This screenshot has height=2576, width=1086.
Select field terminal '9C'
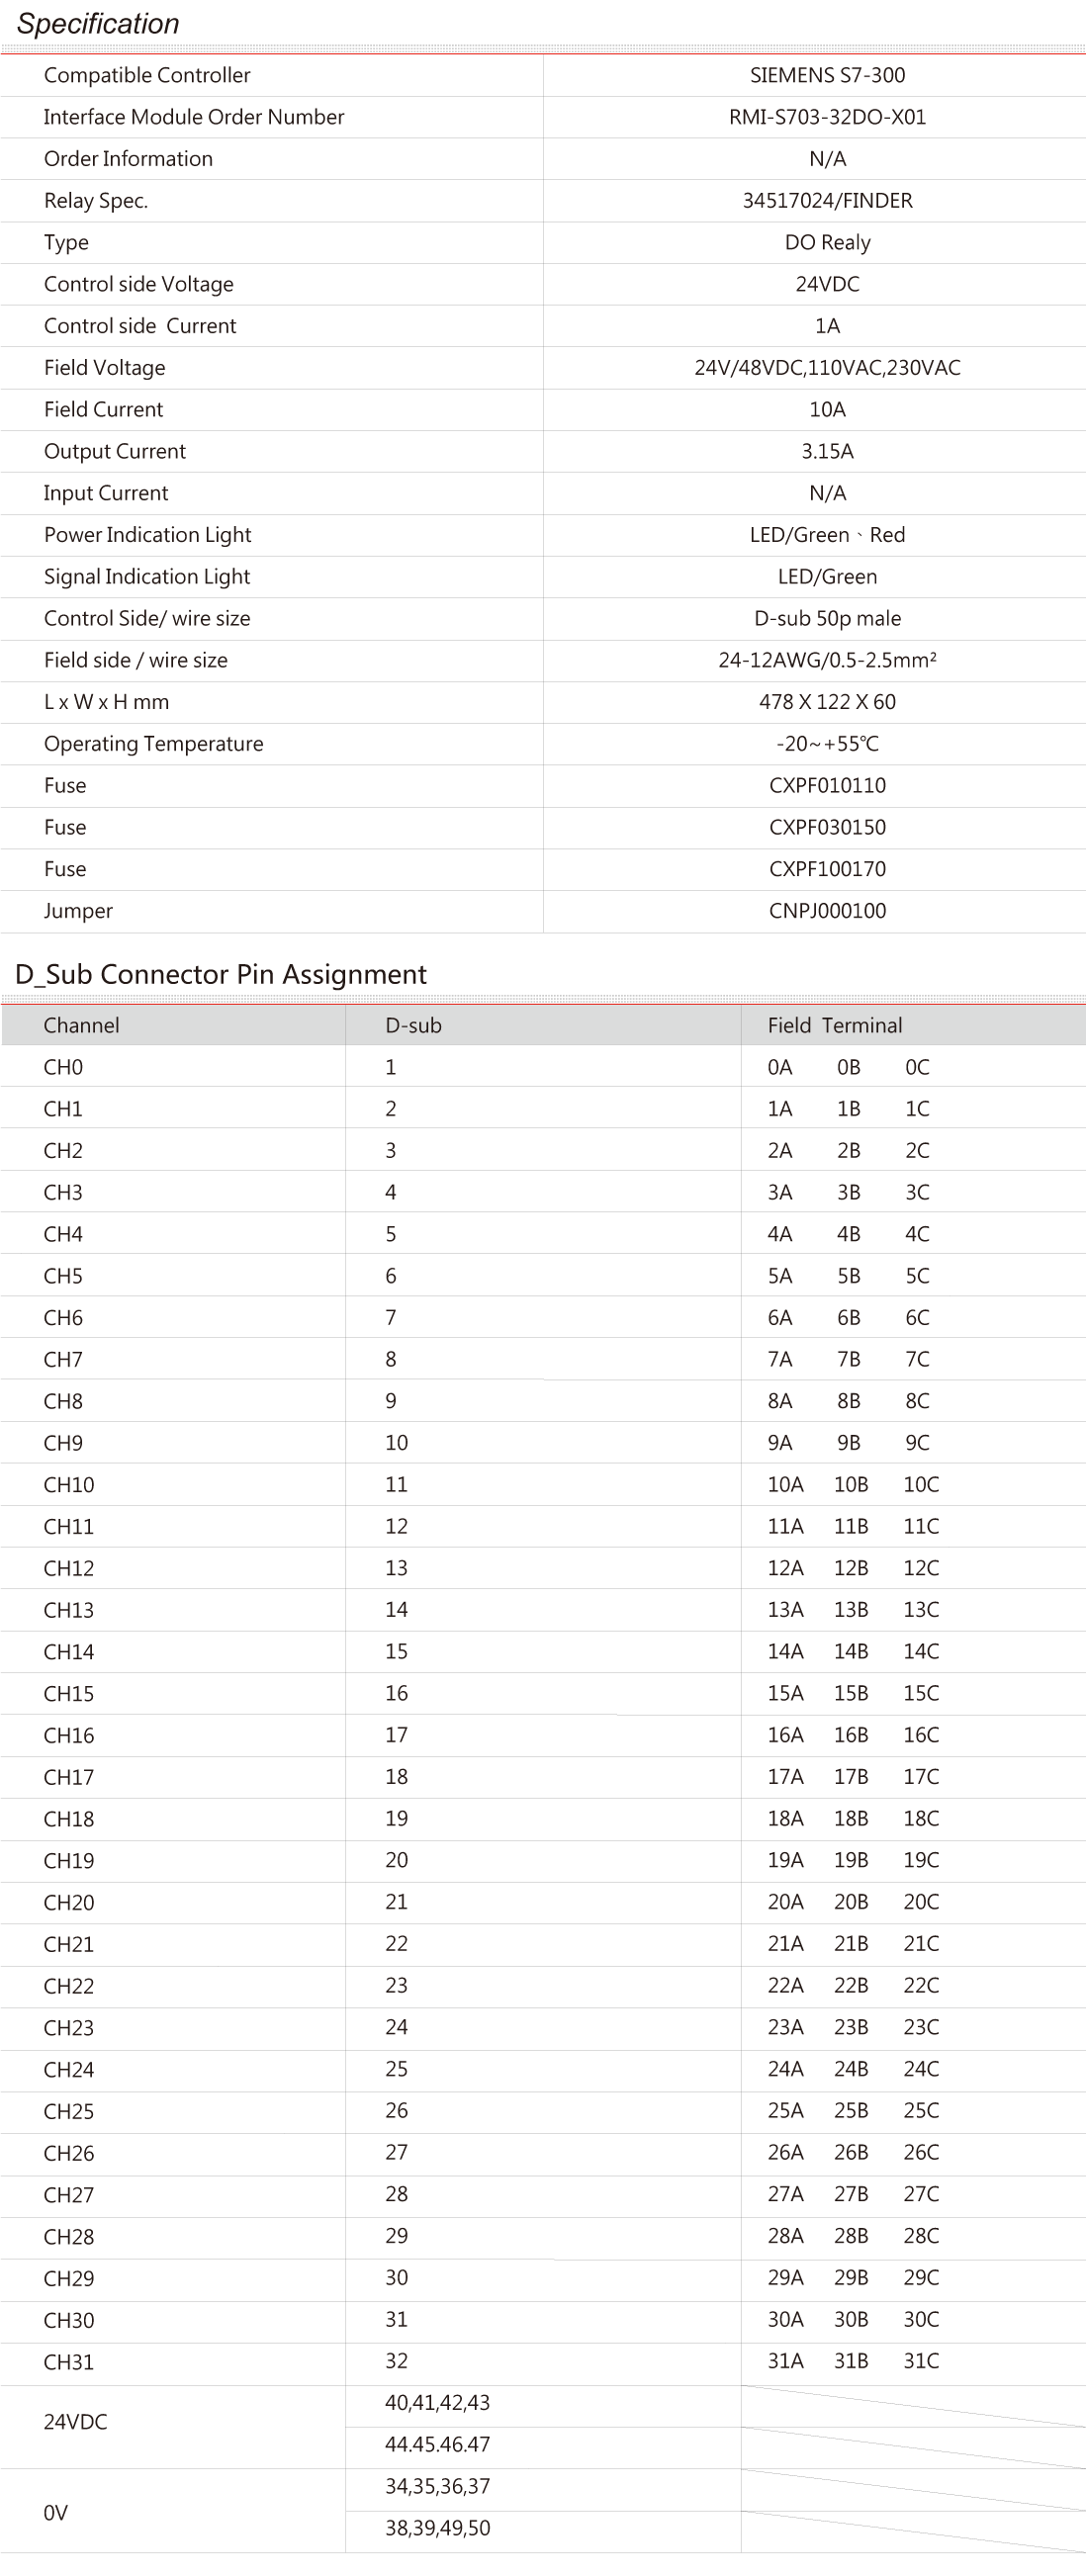point(917,1443)
